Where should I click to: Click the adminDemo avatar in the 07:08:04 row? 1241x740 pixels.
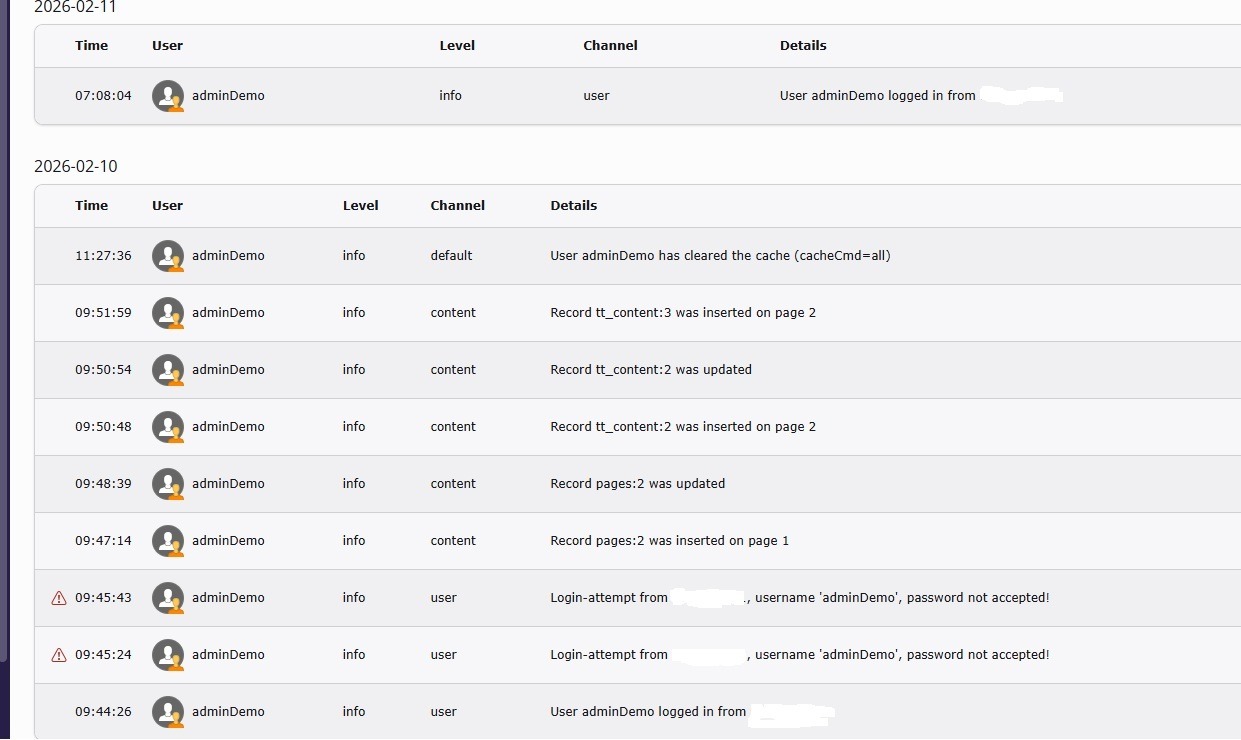pyautogui.click(x=168, y=95)
